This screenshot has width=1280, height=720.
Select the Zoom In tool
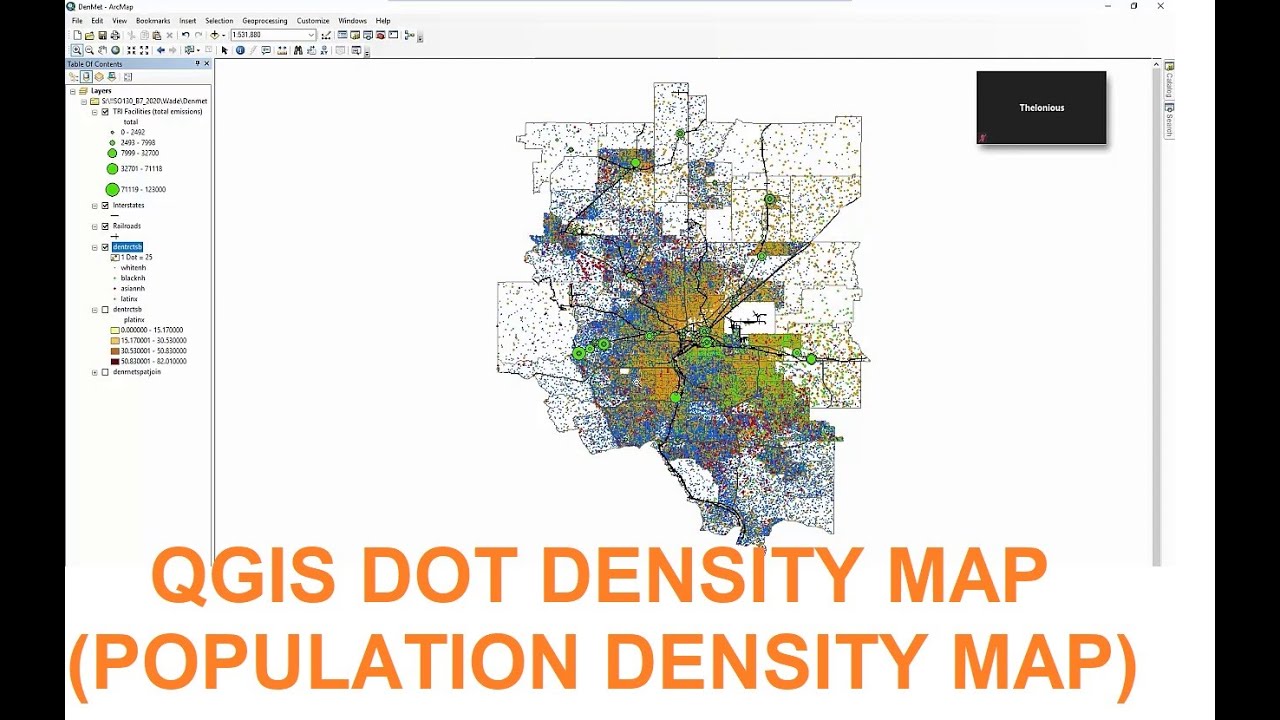pos(77,50)
